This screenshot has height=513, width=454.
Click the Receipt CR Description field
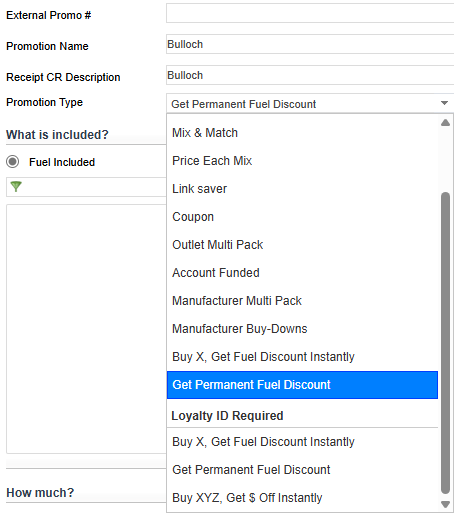click(x=310, y=75)
